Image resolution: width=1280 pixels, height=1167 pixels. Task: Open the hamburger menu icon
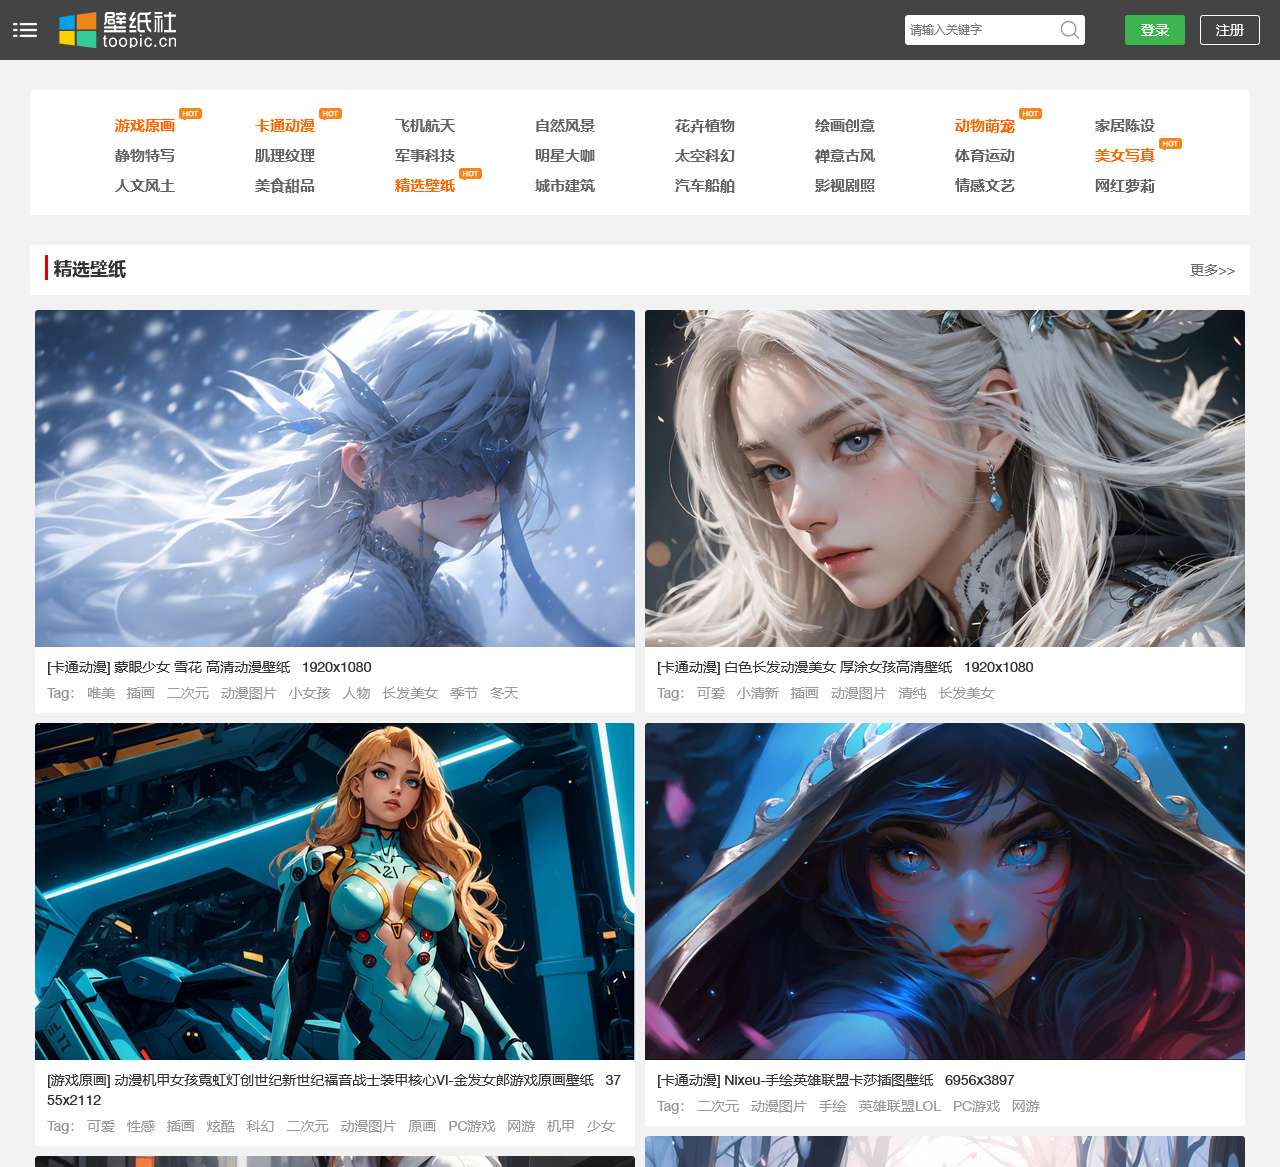(25, 30)
